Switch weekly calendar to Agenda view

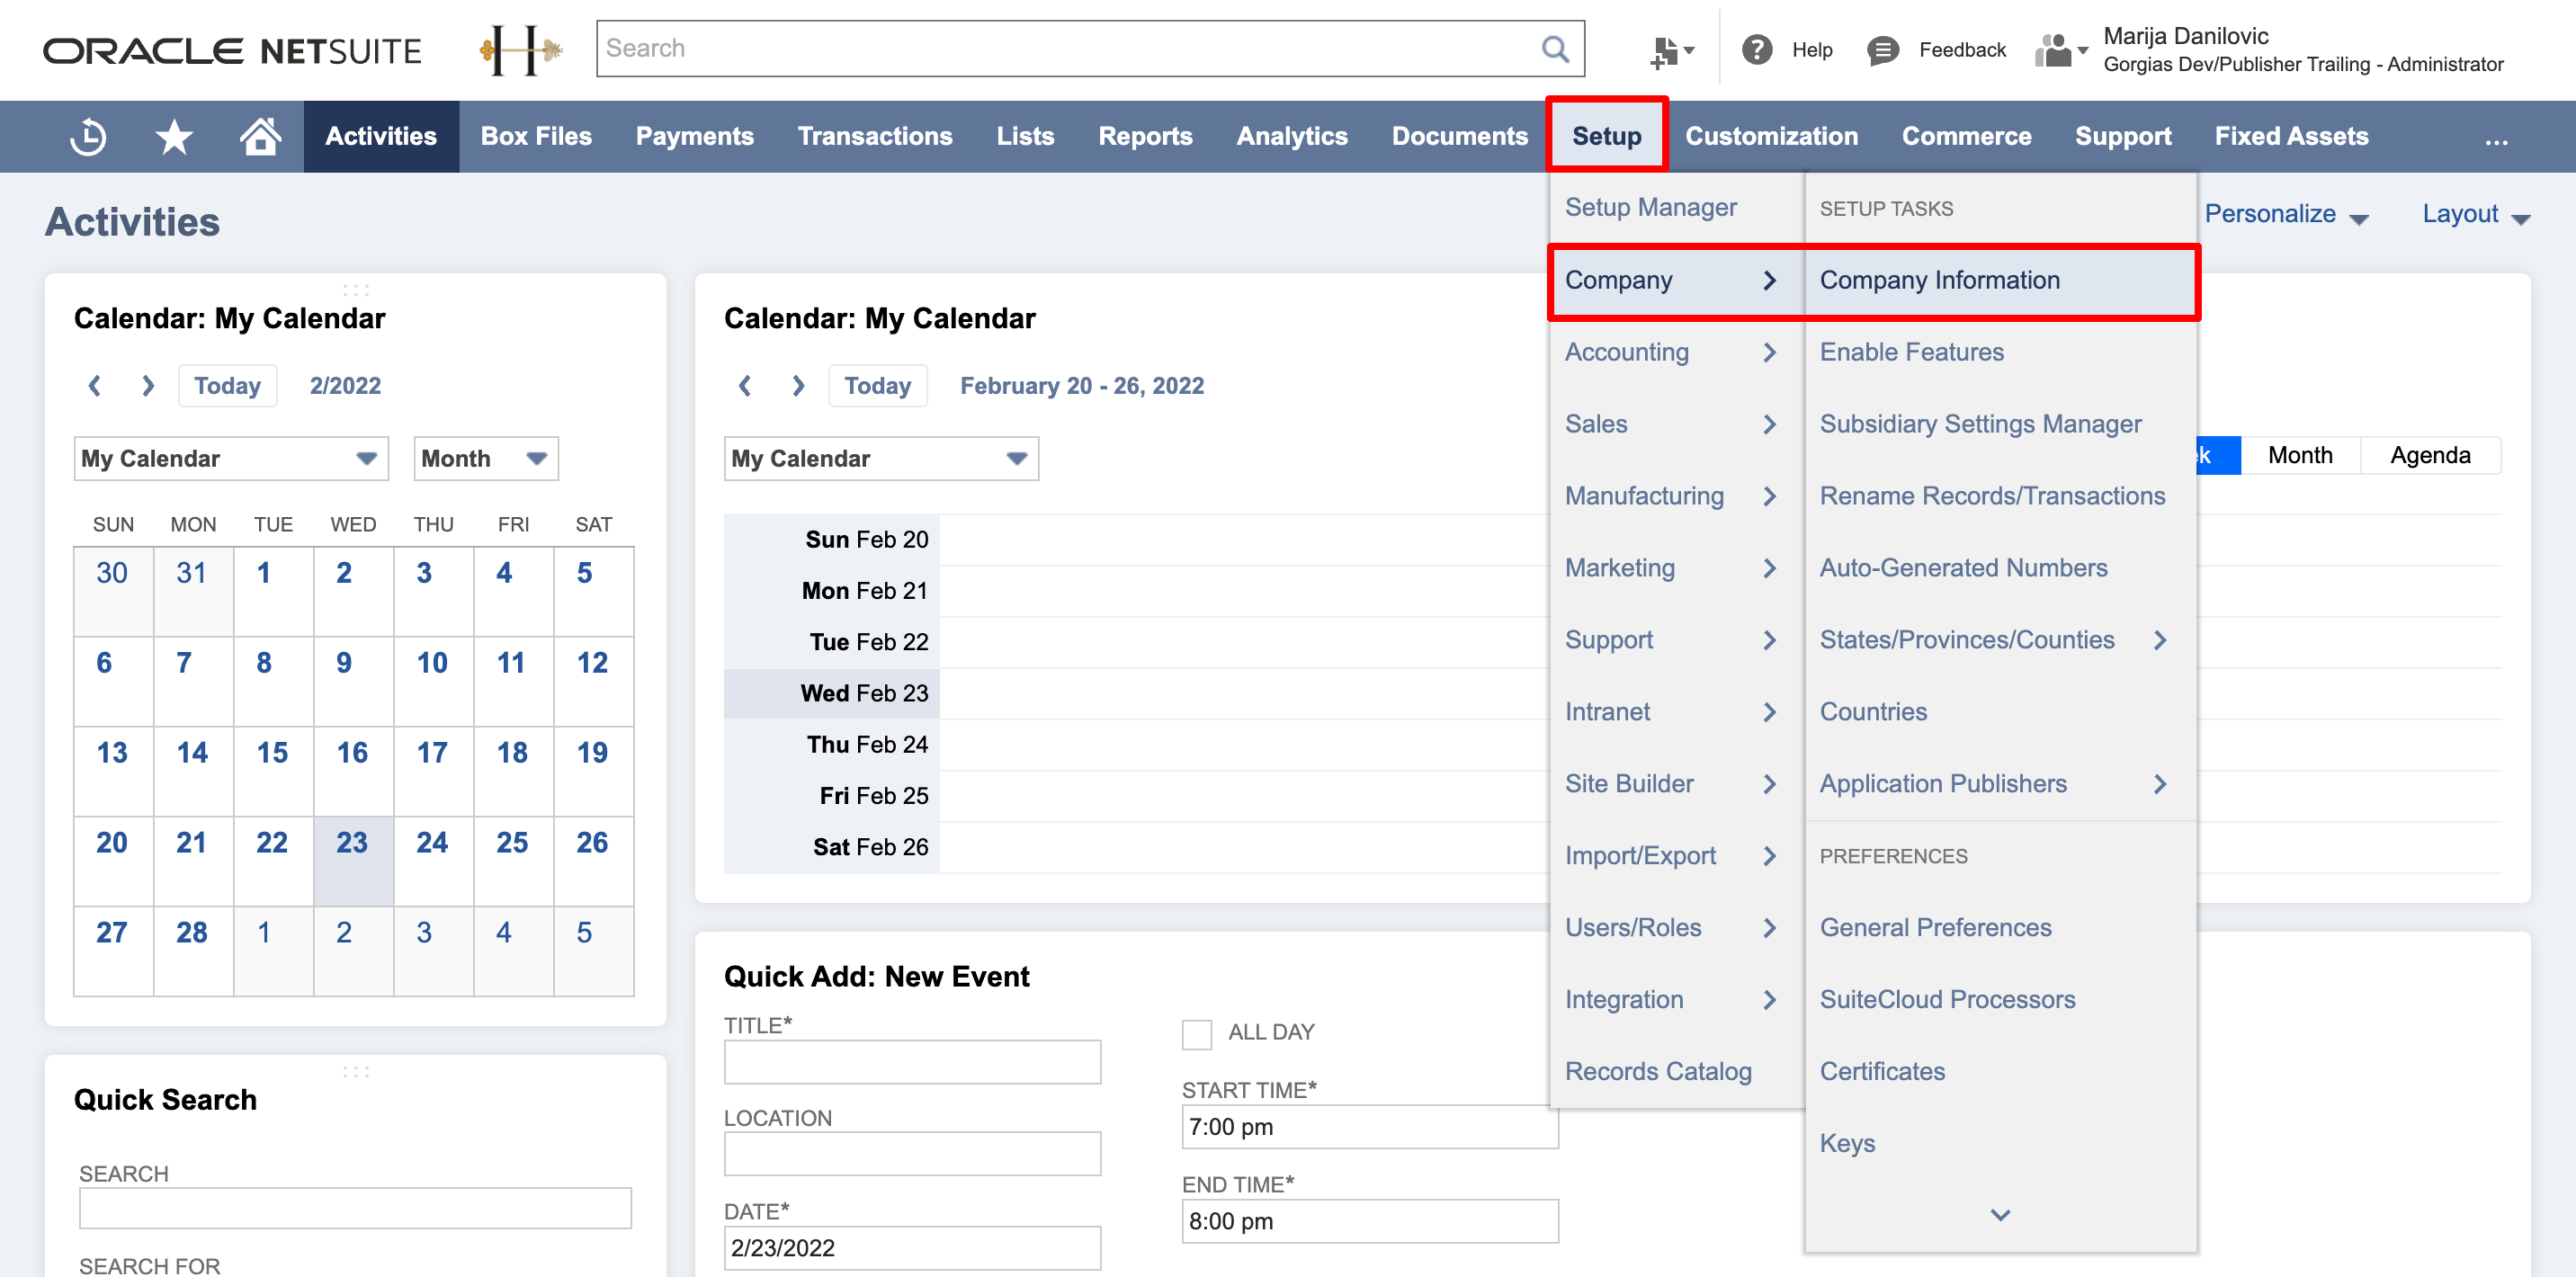(x=2430, y=456)
